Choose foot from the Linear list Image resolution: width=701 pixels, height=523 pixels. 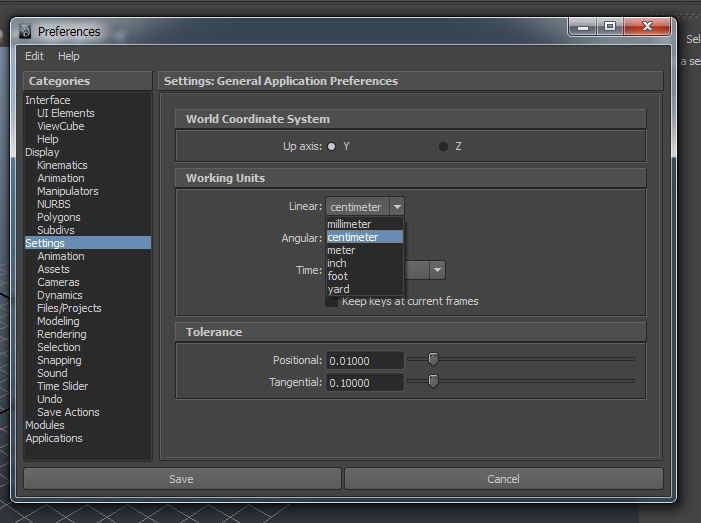coord(364,276)
